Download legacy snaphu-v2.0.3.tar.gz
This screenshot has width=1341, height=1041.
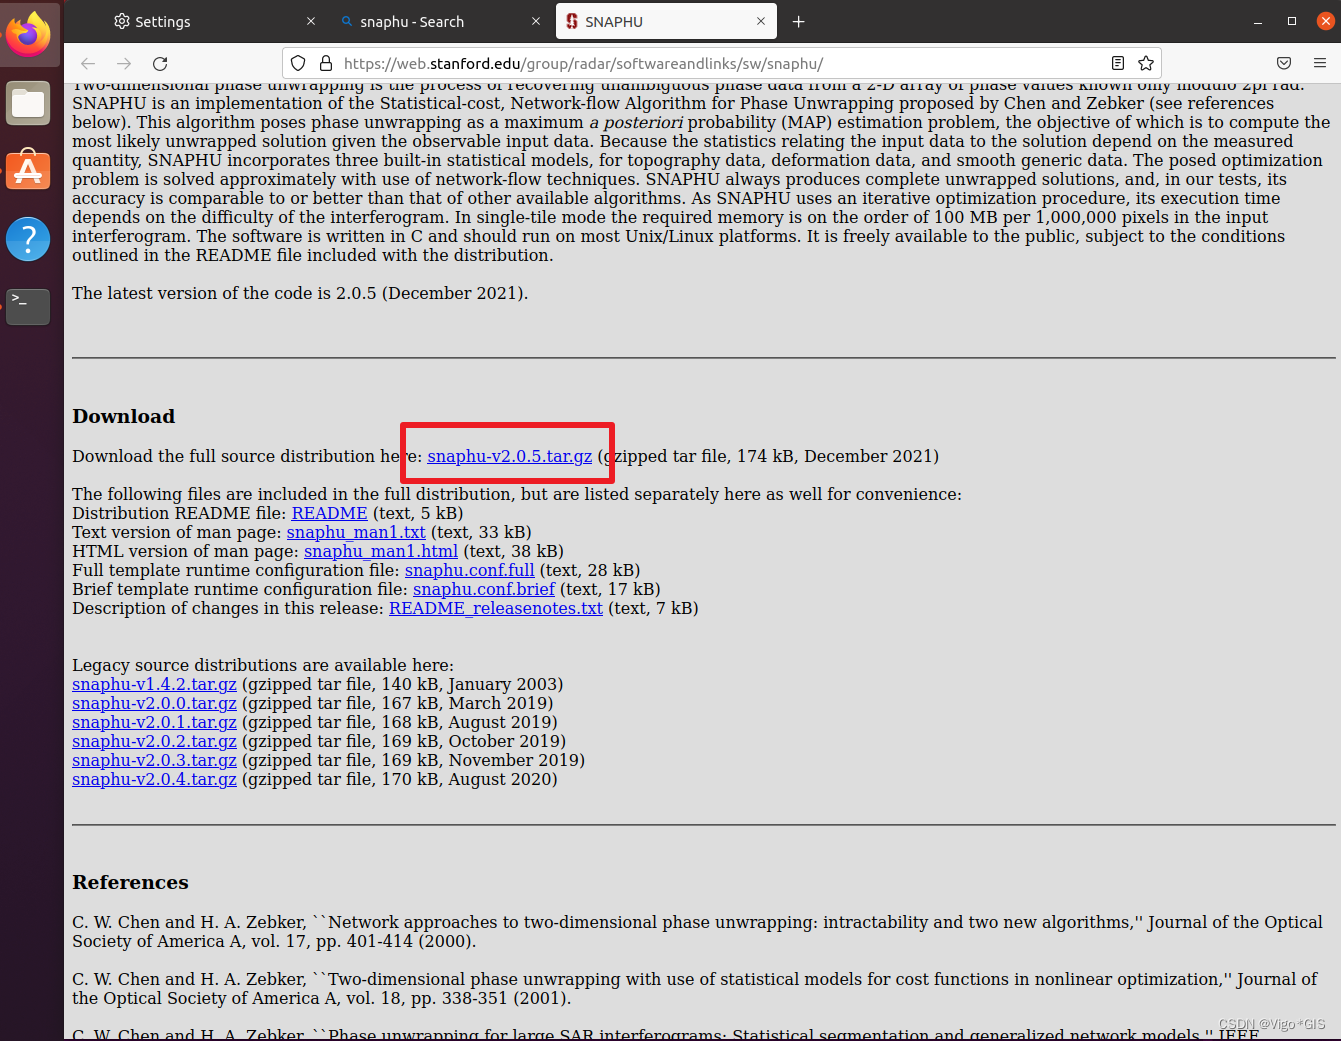(x=154, y=760)
